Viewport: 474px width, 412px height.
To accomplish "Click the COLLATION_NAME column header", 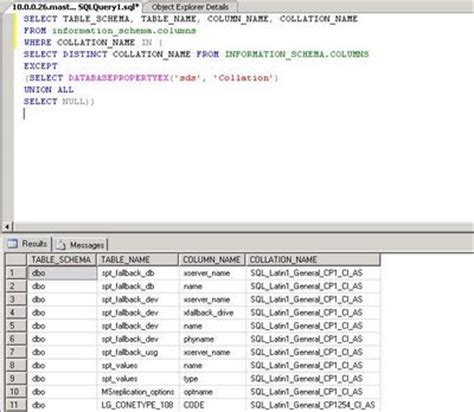I will 313,260.
